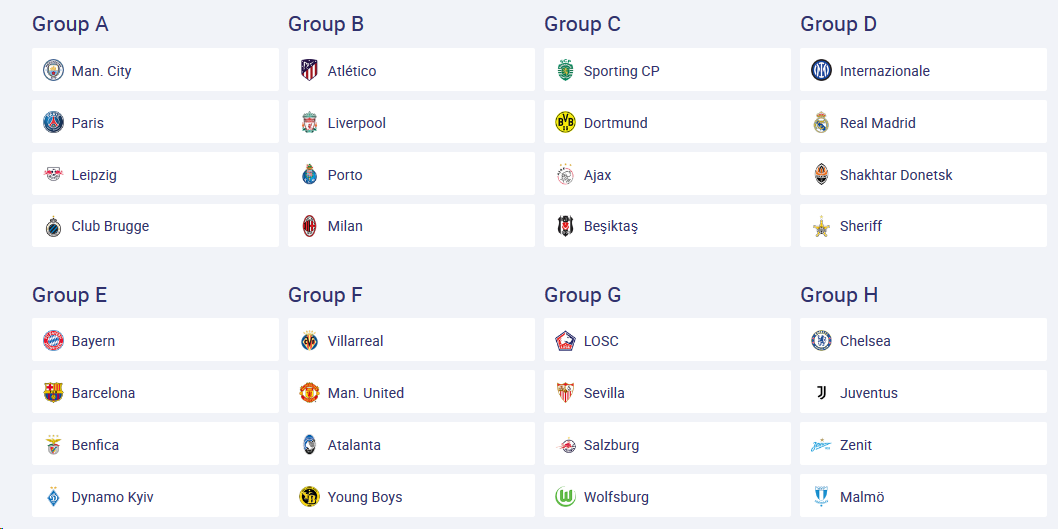Click the Group G heading
Viewport: 1058px width, 529px height.
point(582,295)
